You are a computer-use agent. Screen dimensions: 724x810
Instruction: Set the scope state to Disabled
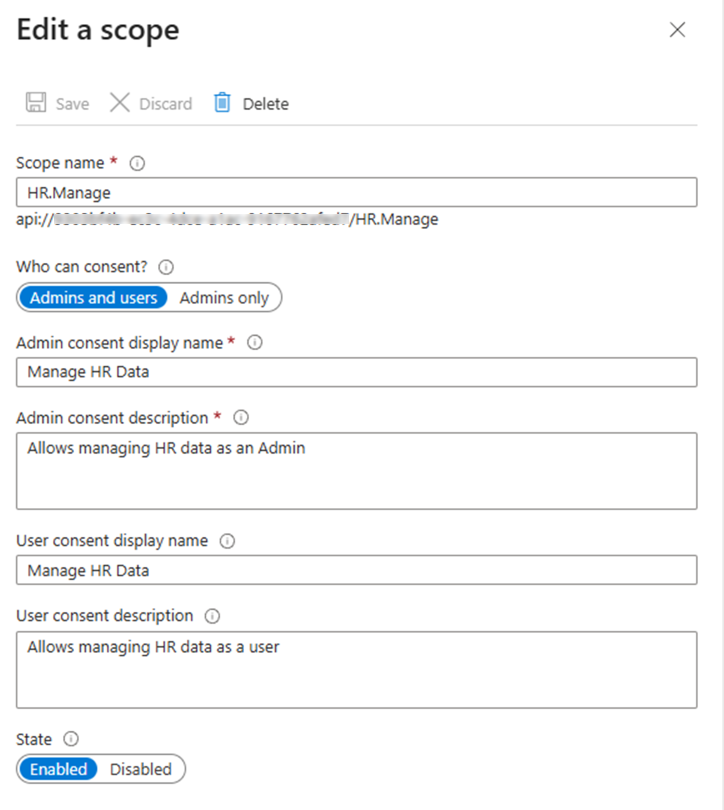tap(139, 769)
